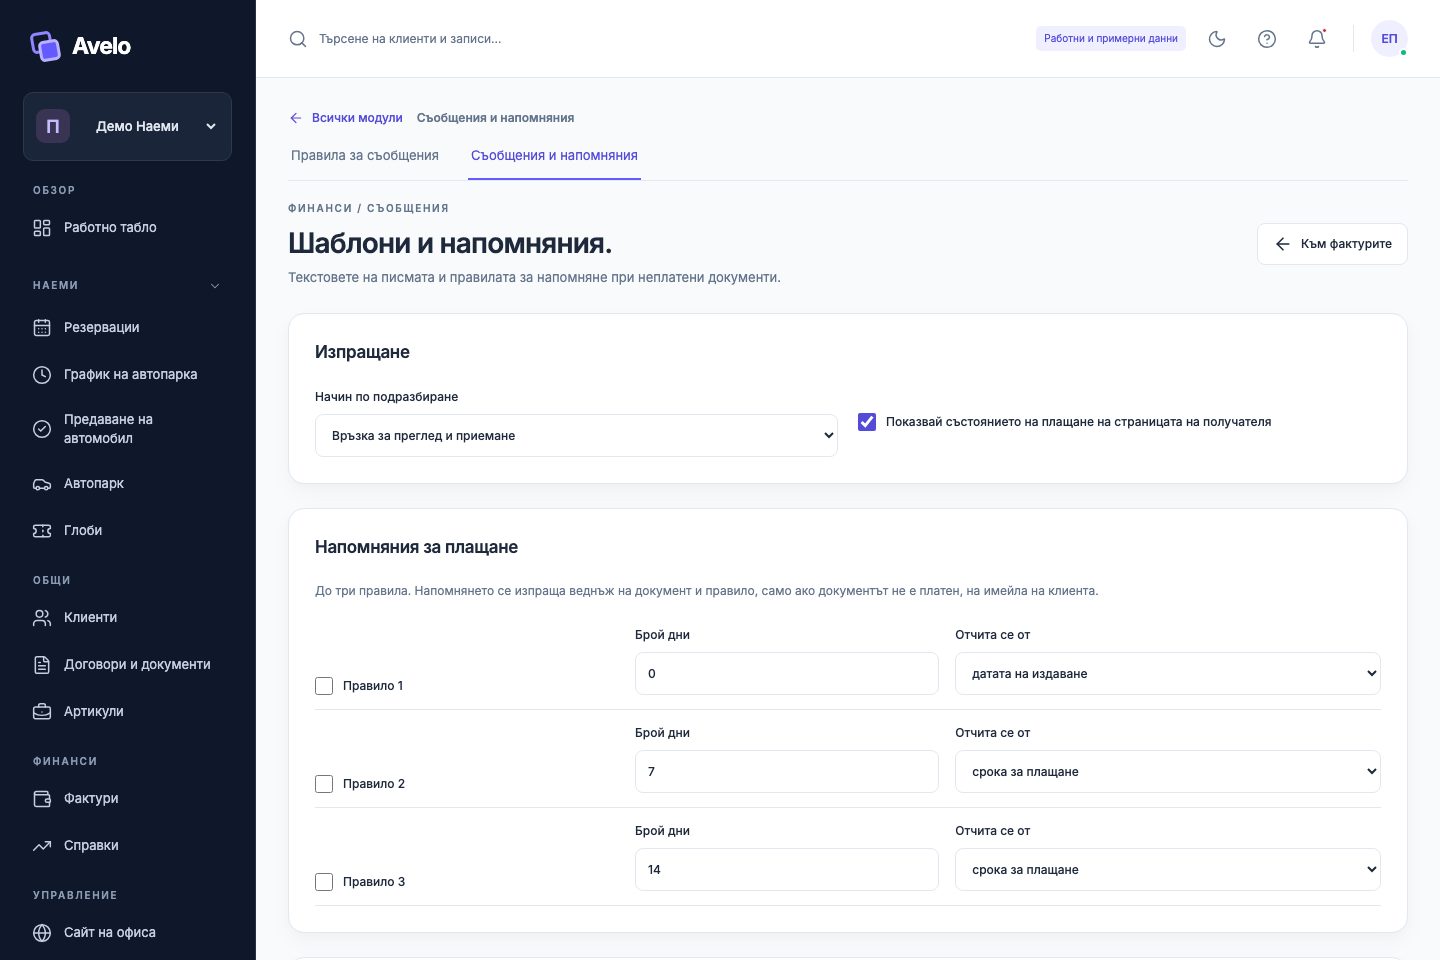The width and height of the screenshot is (1440, 960).
Task: Open the Демо Наеми workspace switcher
Action: tap(127, 126)
